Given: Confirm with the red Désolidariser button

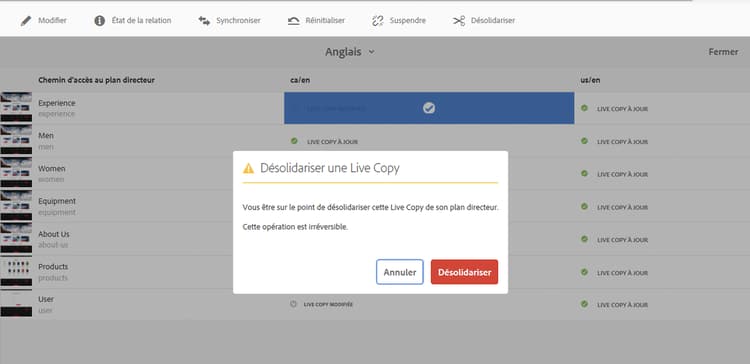Looking at the screenshot, I should [x=464, y=272].
